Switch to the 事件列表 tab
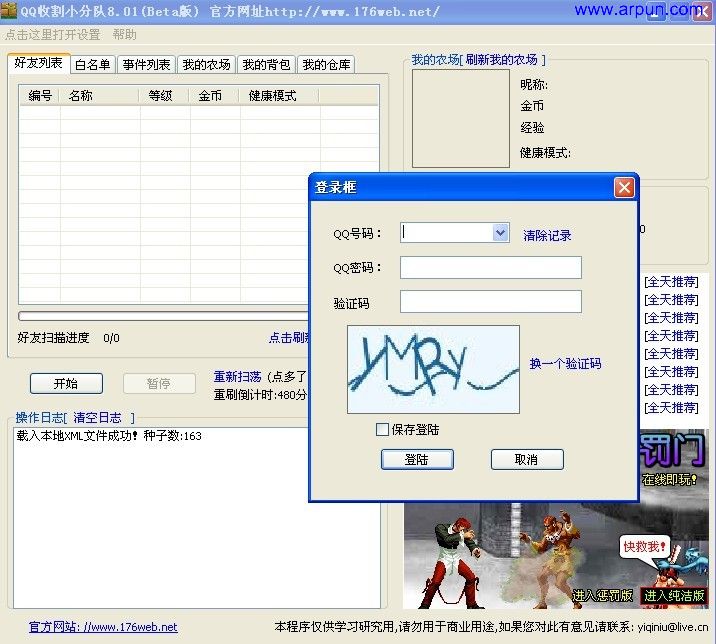 tap(146, 65)
